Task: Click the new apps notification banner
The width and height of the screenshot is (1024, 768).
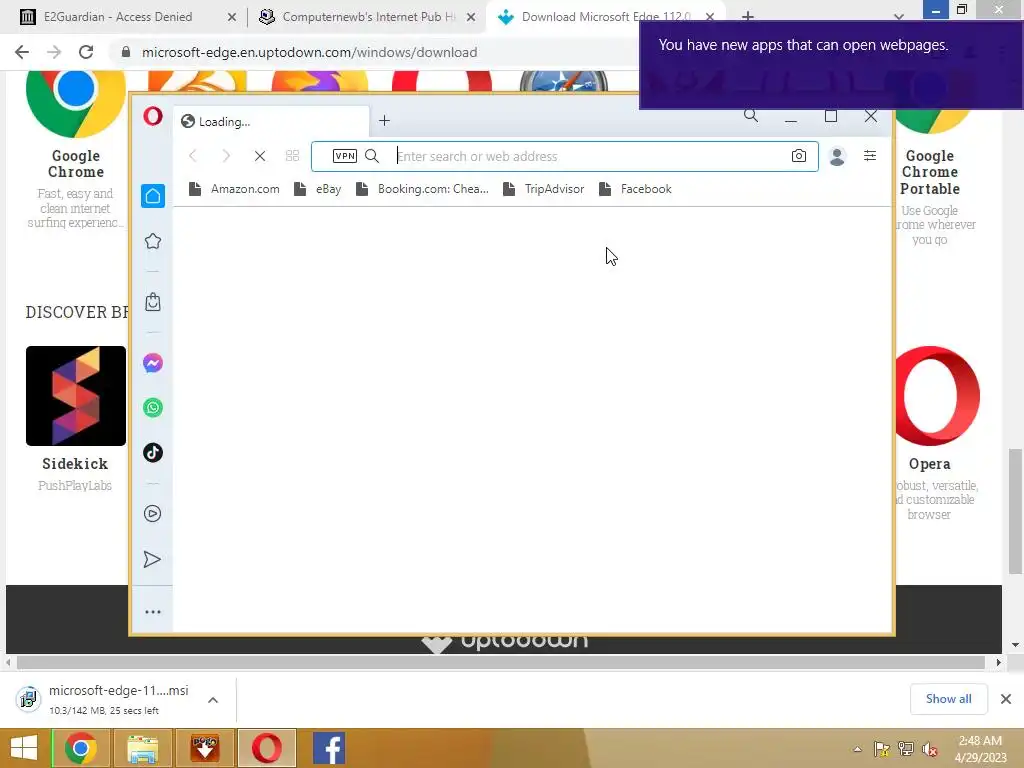Action: coord(831,65)
